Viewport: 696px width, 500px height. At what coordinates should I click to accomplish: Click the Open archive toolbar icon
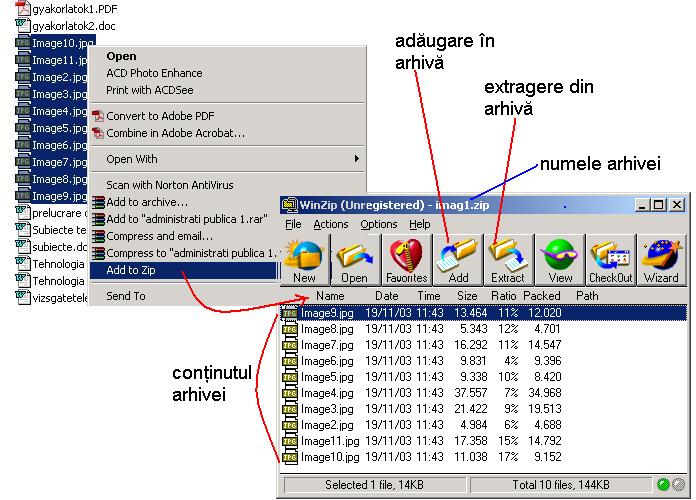pos(354,260)
